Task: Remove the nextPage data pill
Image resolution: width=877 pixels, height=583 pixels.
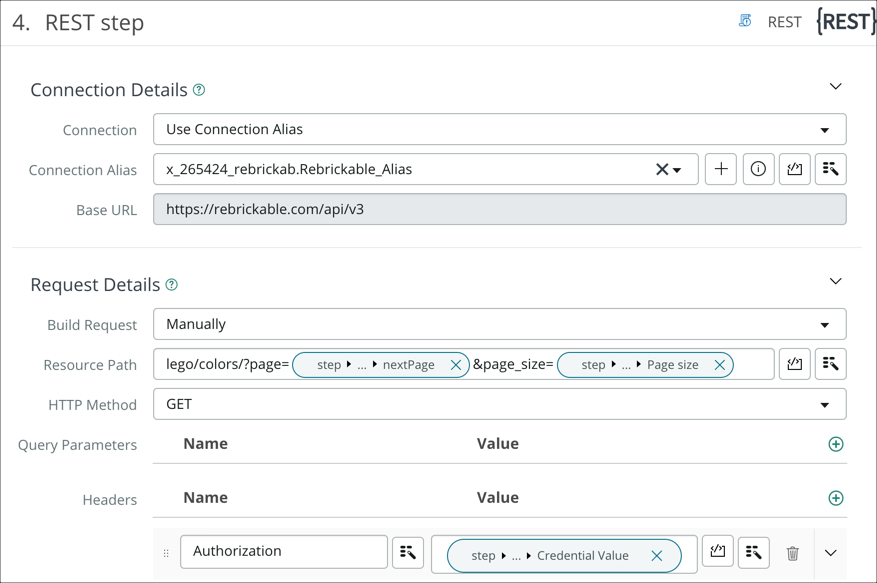Action: (x=456, y=365)
